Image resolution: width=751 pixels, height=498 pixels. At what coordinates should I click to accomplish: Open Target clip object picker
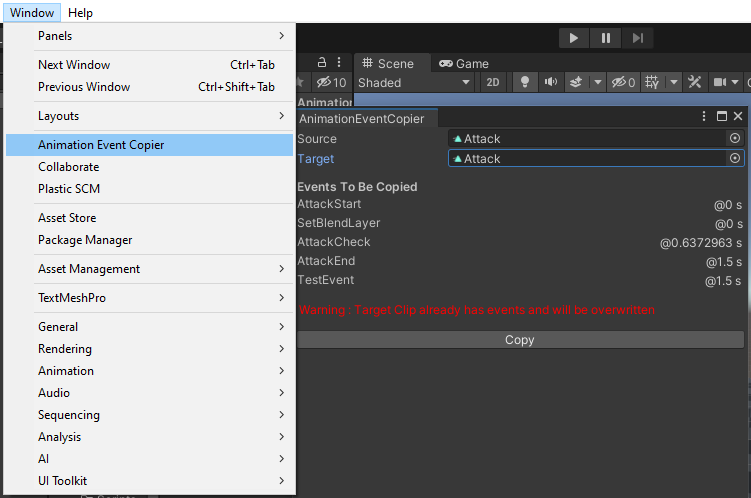735,158
